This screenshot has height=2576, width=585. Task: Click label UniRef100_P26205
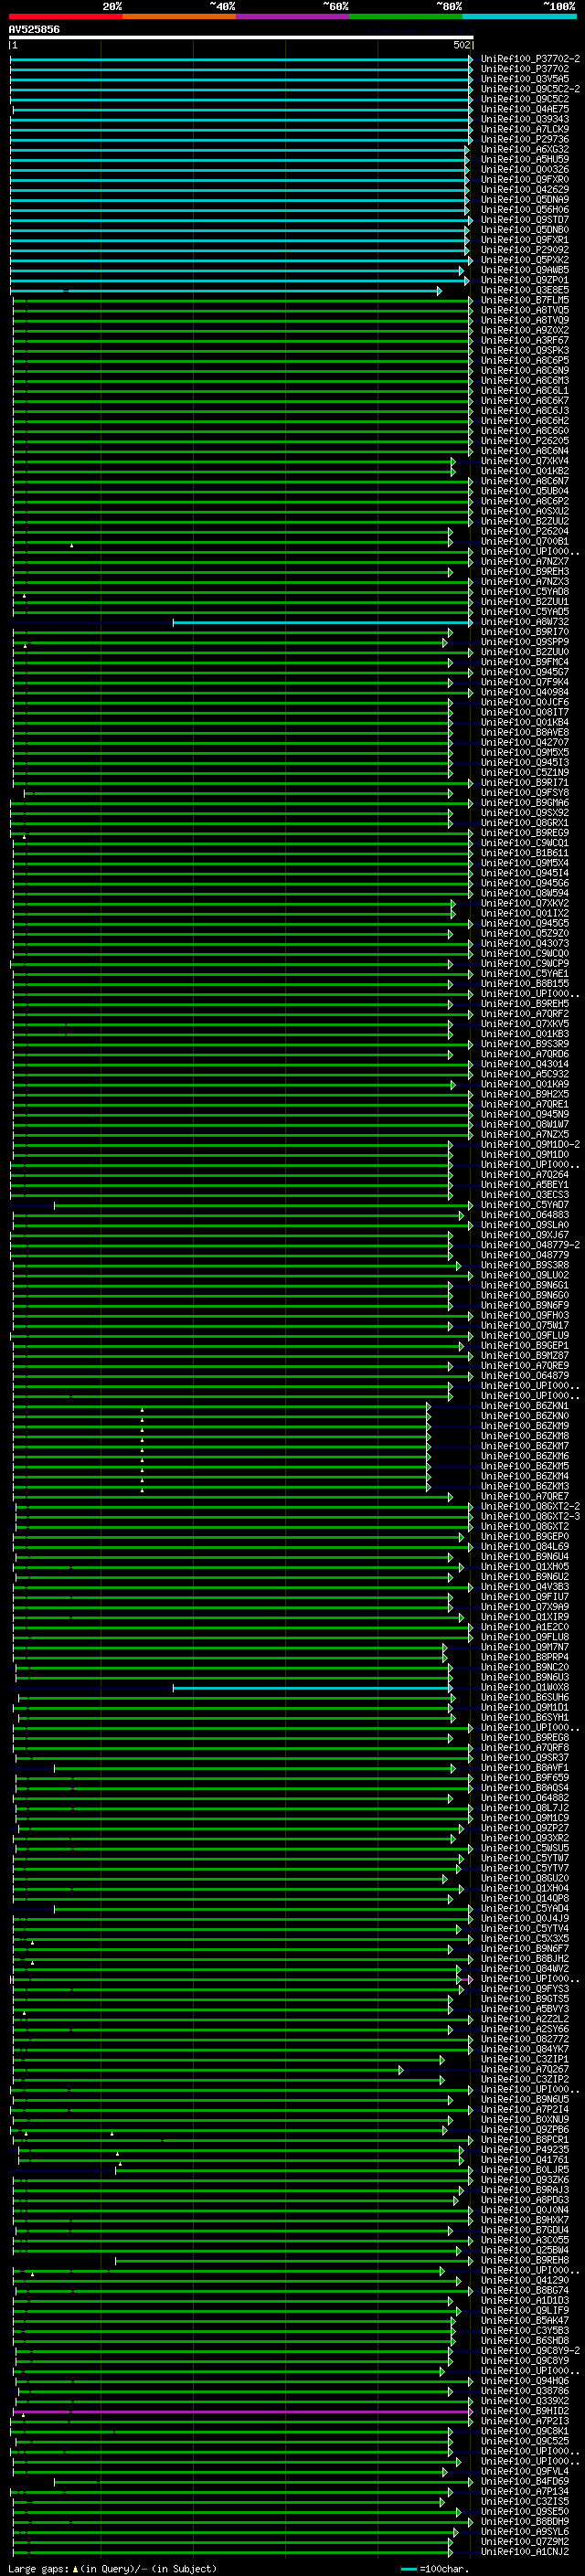(525, 441)
